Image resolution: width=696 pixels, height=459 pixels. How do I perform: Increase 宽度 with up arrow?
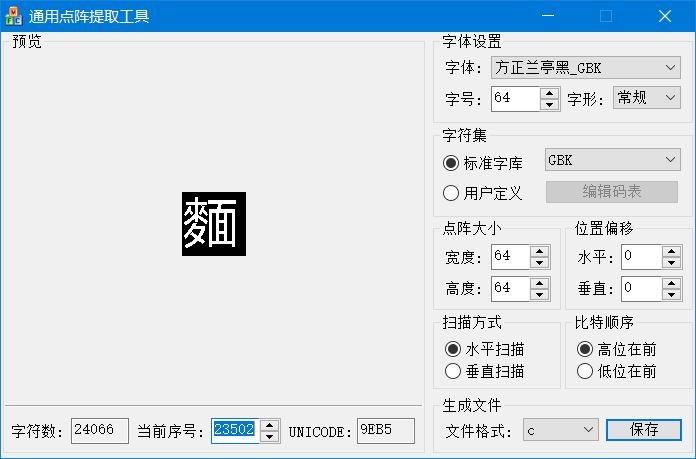[x=540, y=251]
